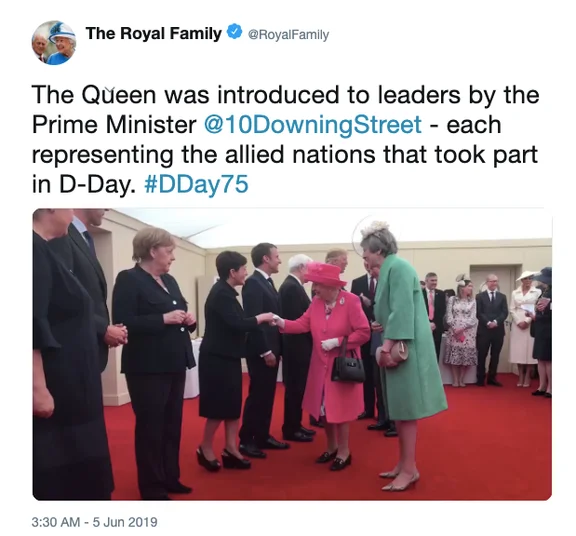Click the blue hat in profile avatar
Screen dimensions: 576x536
62,32
